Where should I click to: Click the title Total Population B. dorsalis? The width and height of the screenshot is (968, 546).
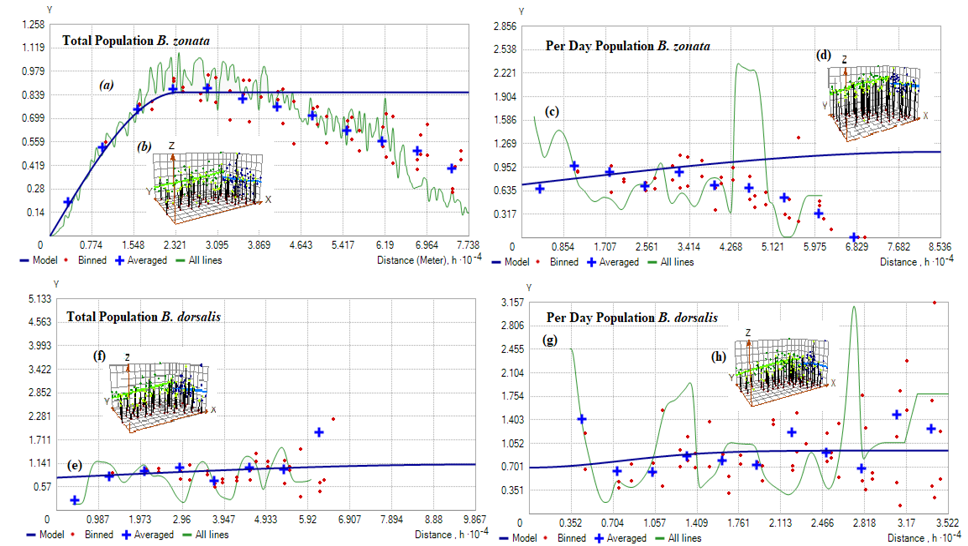click(143, 317)
